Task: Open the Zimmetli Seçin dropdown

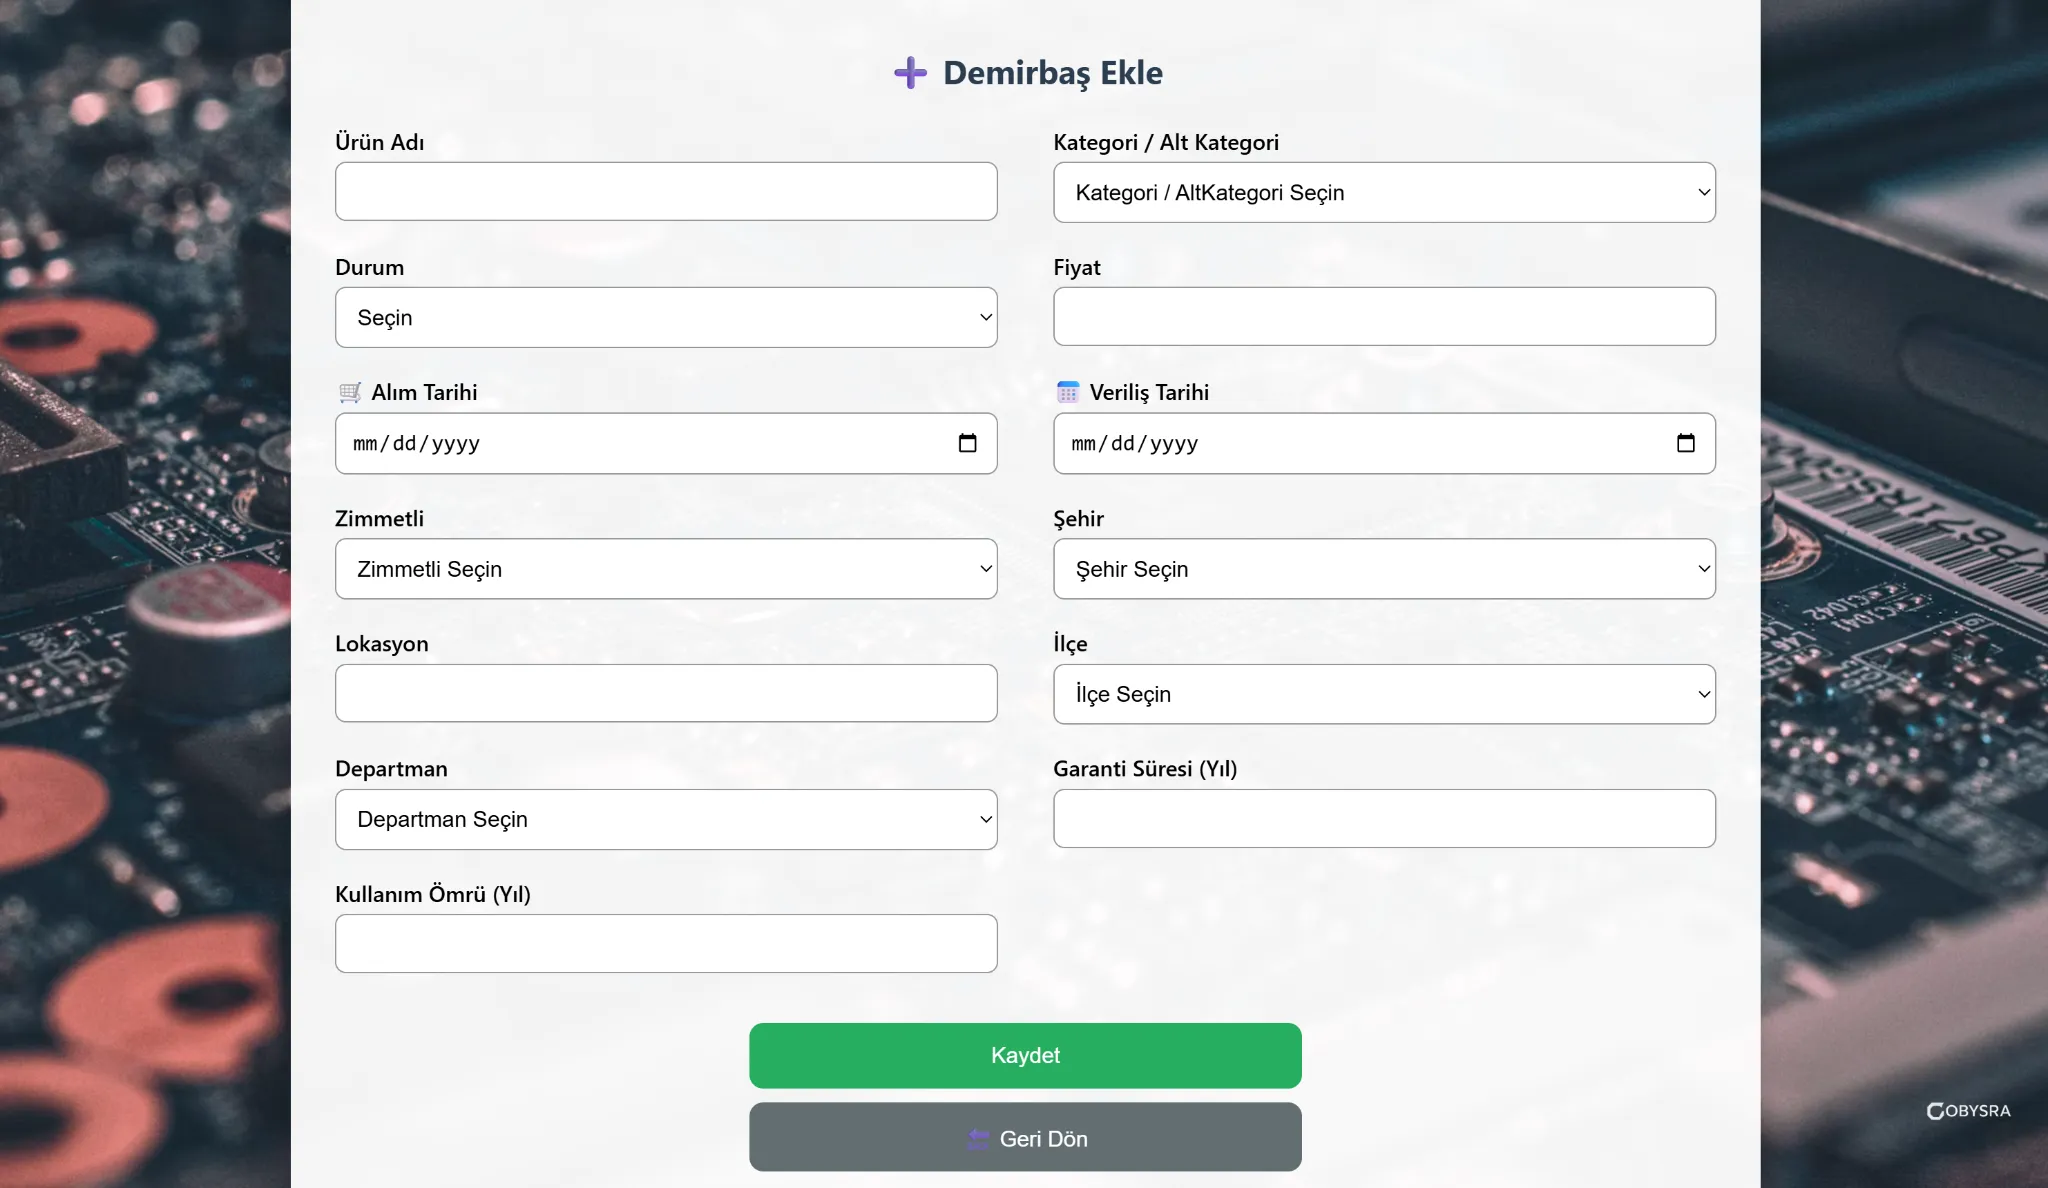Action: [666, 569]
